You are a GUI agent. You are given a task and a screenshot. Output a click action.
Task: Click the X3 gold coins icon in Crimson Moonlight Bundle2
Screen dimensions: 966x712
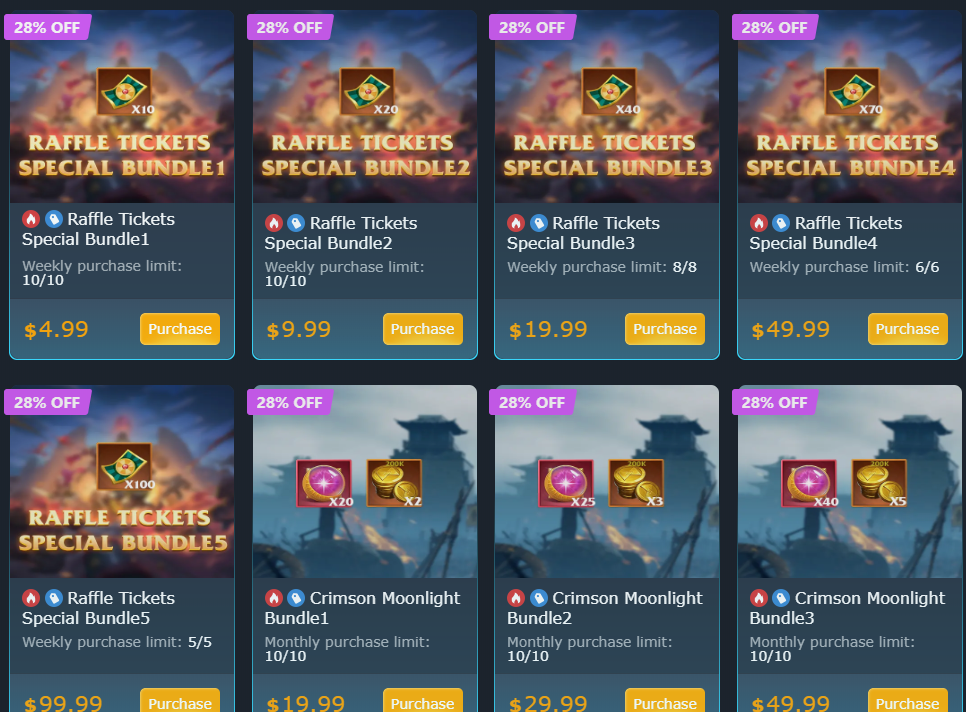[x=636, y=483]
